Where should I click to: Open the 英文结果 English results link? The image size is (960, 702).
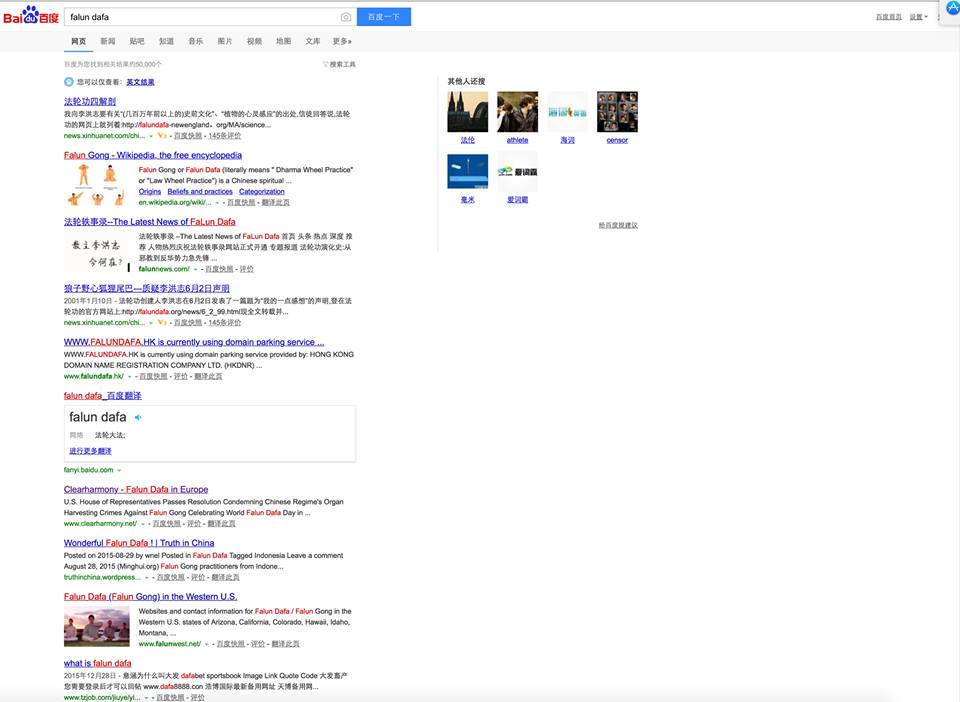coord(140,82)
